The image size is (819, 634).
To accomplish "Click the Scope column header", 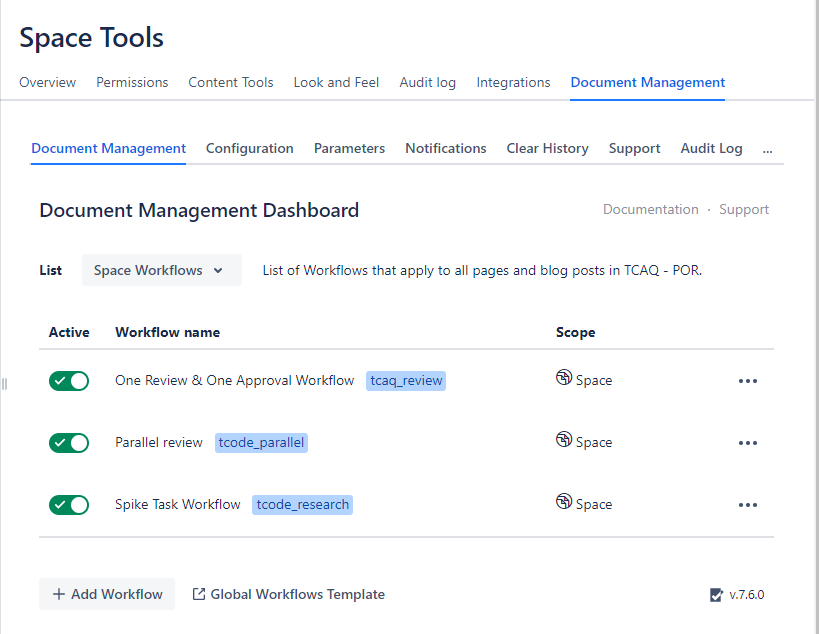I will pyautogui.click(x=575, y=332).
